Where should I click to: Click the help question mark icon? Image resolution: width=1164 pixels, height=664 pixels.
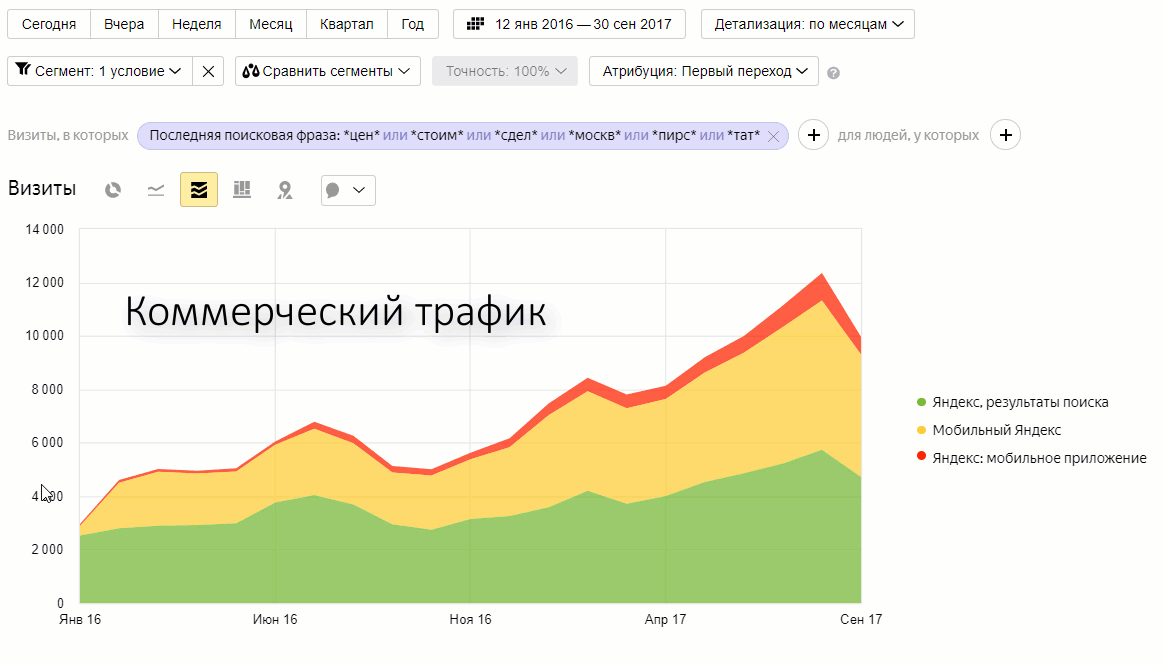[x=834, y=73]
